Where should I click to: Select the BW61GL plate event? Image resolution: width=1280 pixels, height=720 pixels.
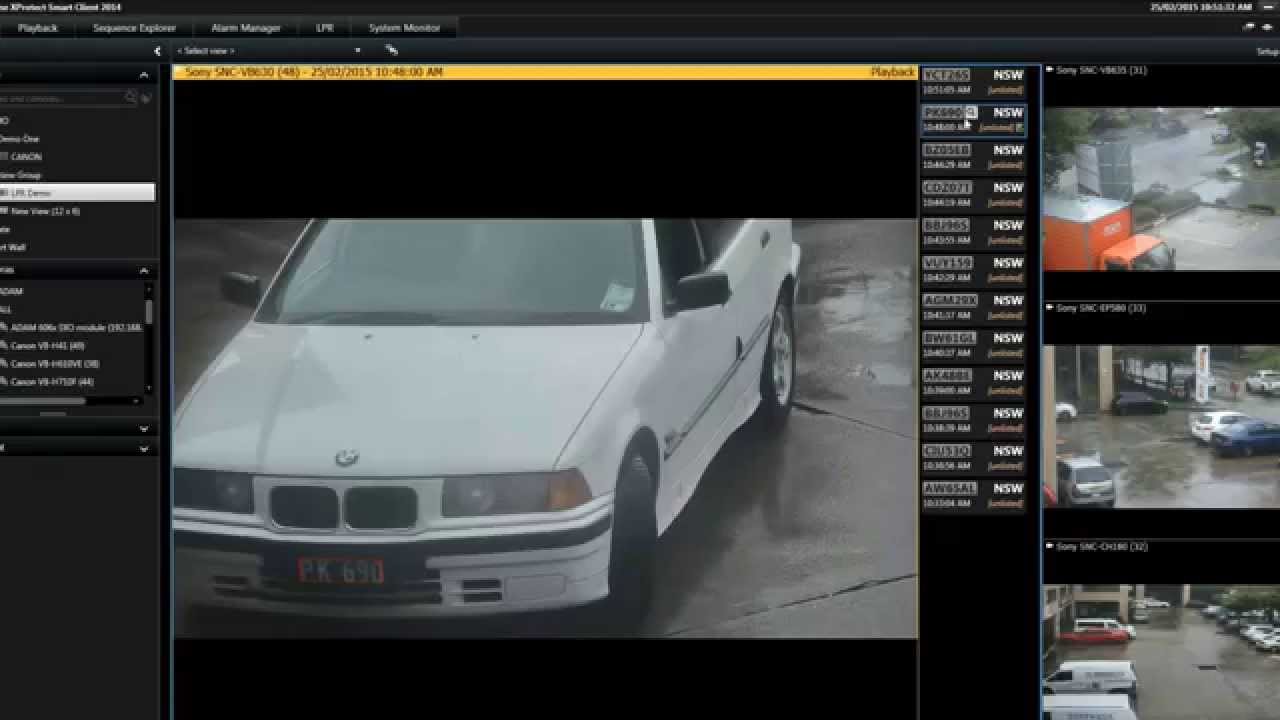(x=973, y=345)
